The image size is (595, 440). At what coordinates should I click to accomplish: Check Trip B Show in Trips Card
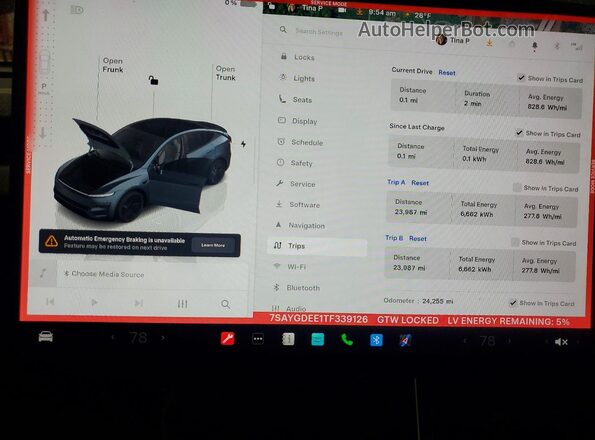(x=515, y=242)
